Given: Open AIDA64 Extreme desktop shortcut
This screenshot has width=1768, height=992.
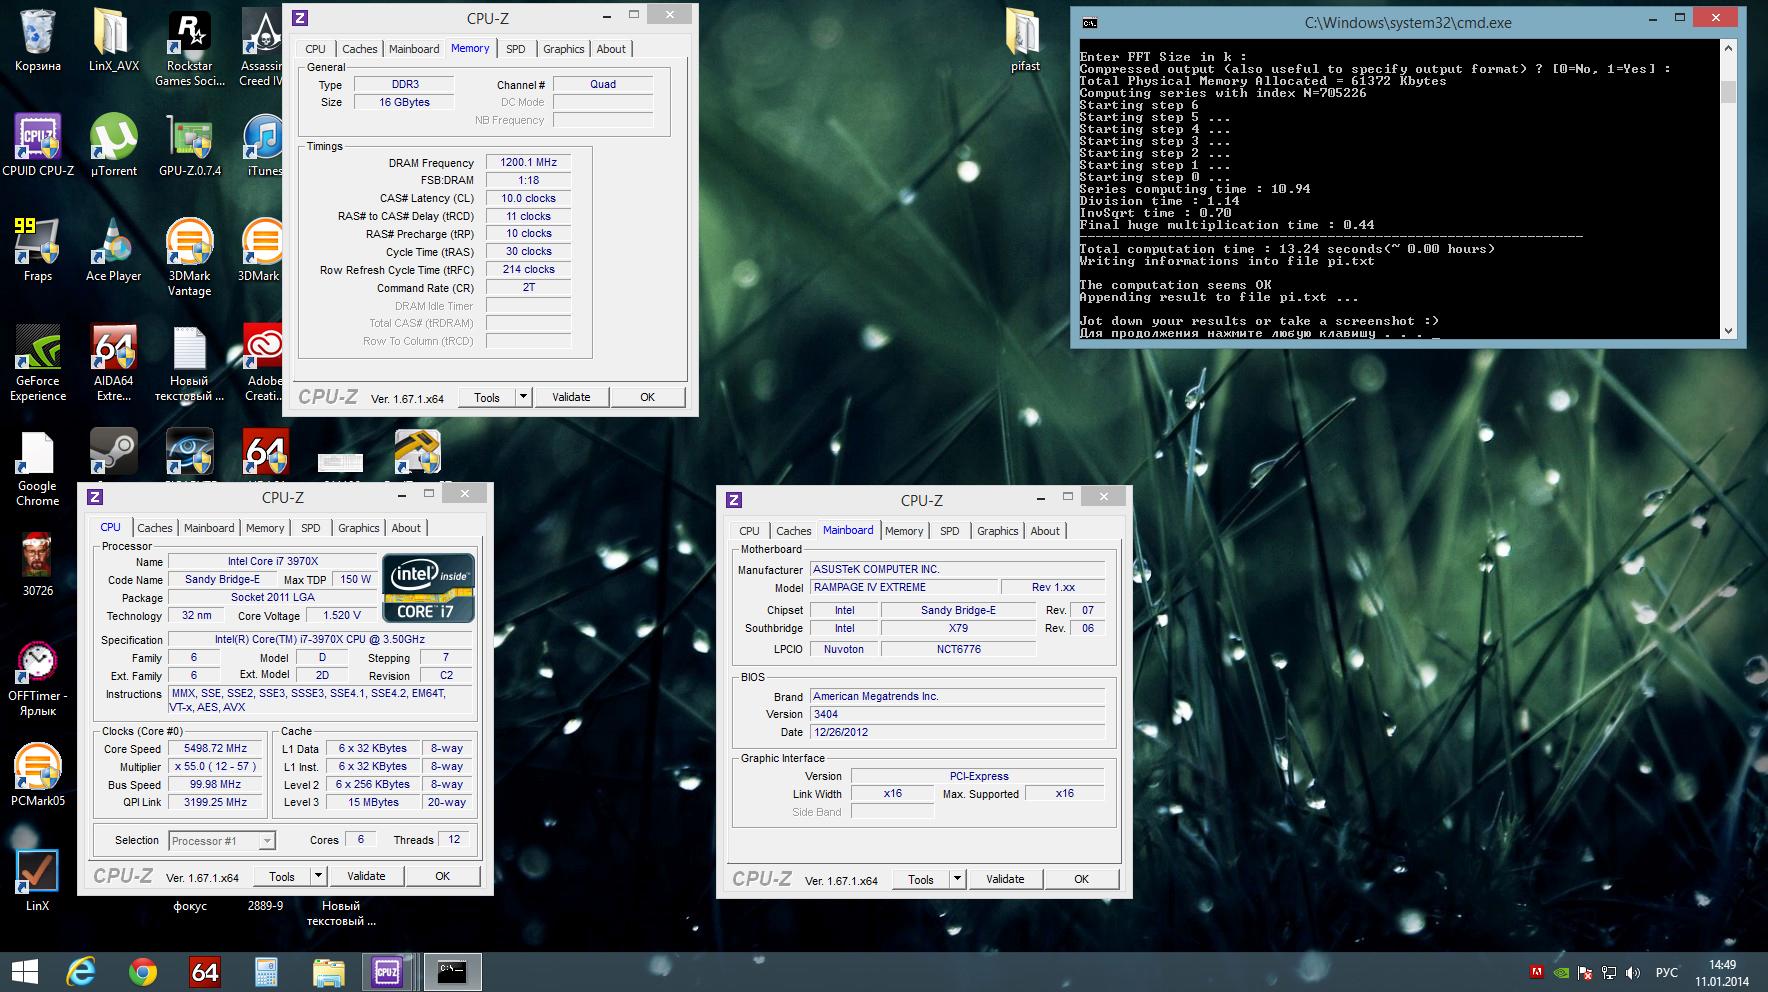Looking at the screenshot, I should 114,362.
